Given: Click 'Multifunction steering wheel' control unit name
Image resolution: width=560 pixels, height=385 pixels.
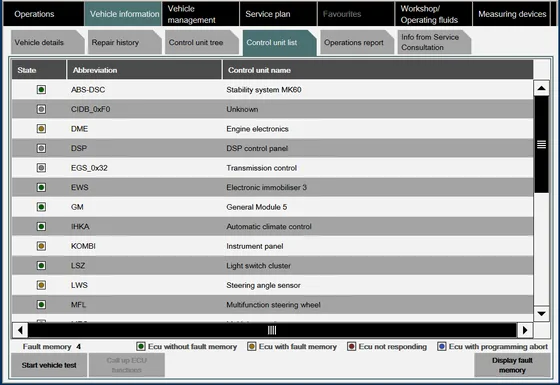Looking at the screenshot, I should tap(273, 305).
